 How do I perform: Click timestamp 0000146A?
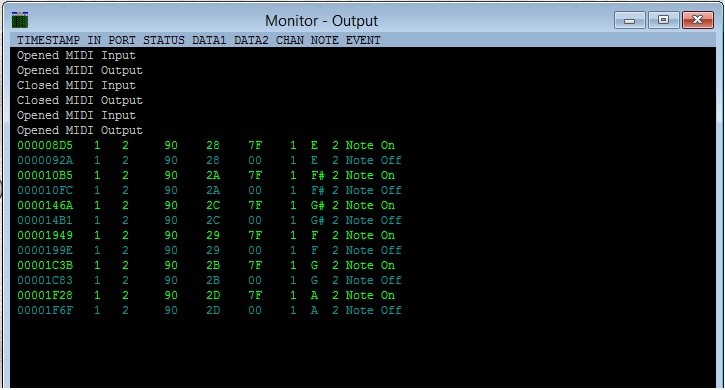pyautogui.click(x=45, y=205)
